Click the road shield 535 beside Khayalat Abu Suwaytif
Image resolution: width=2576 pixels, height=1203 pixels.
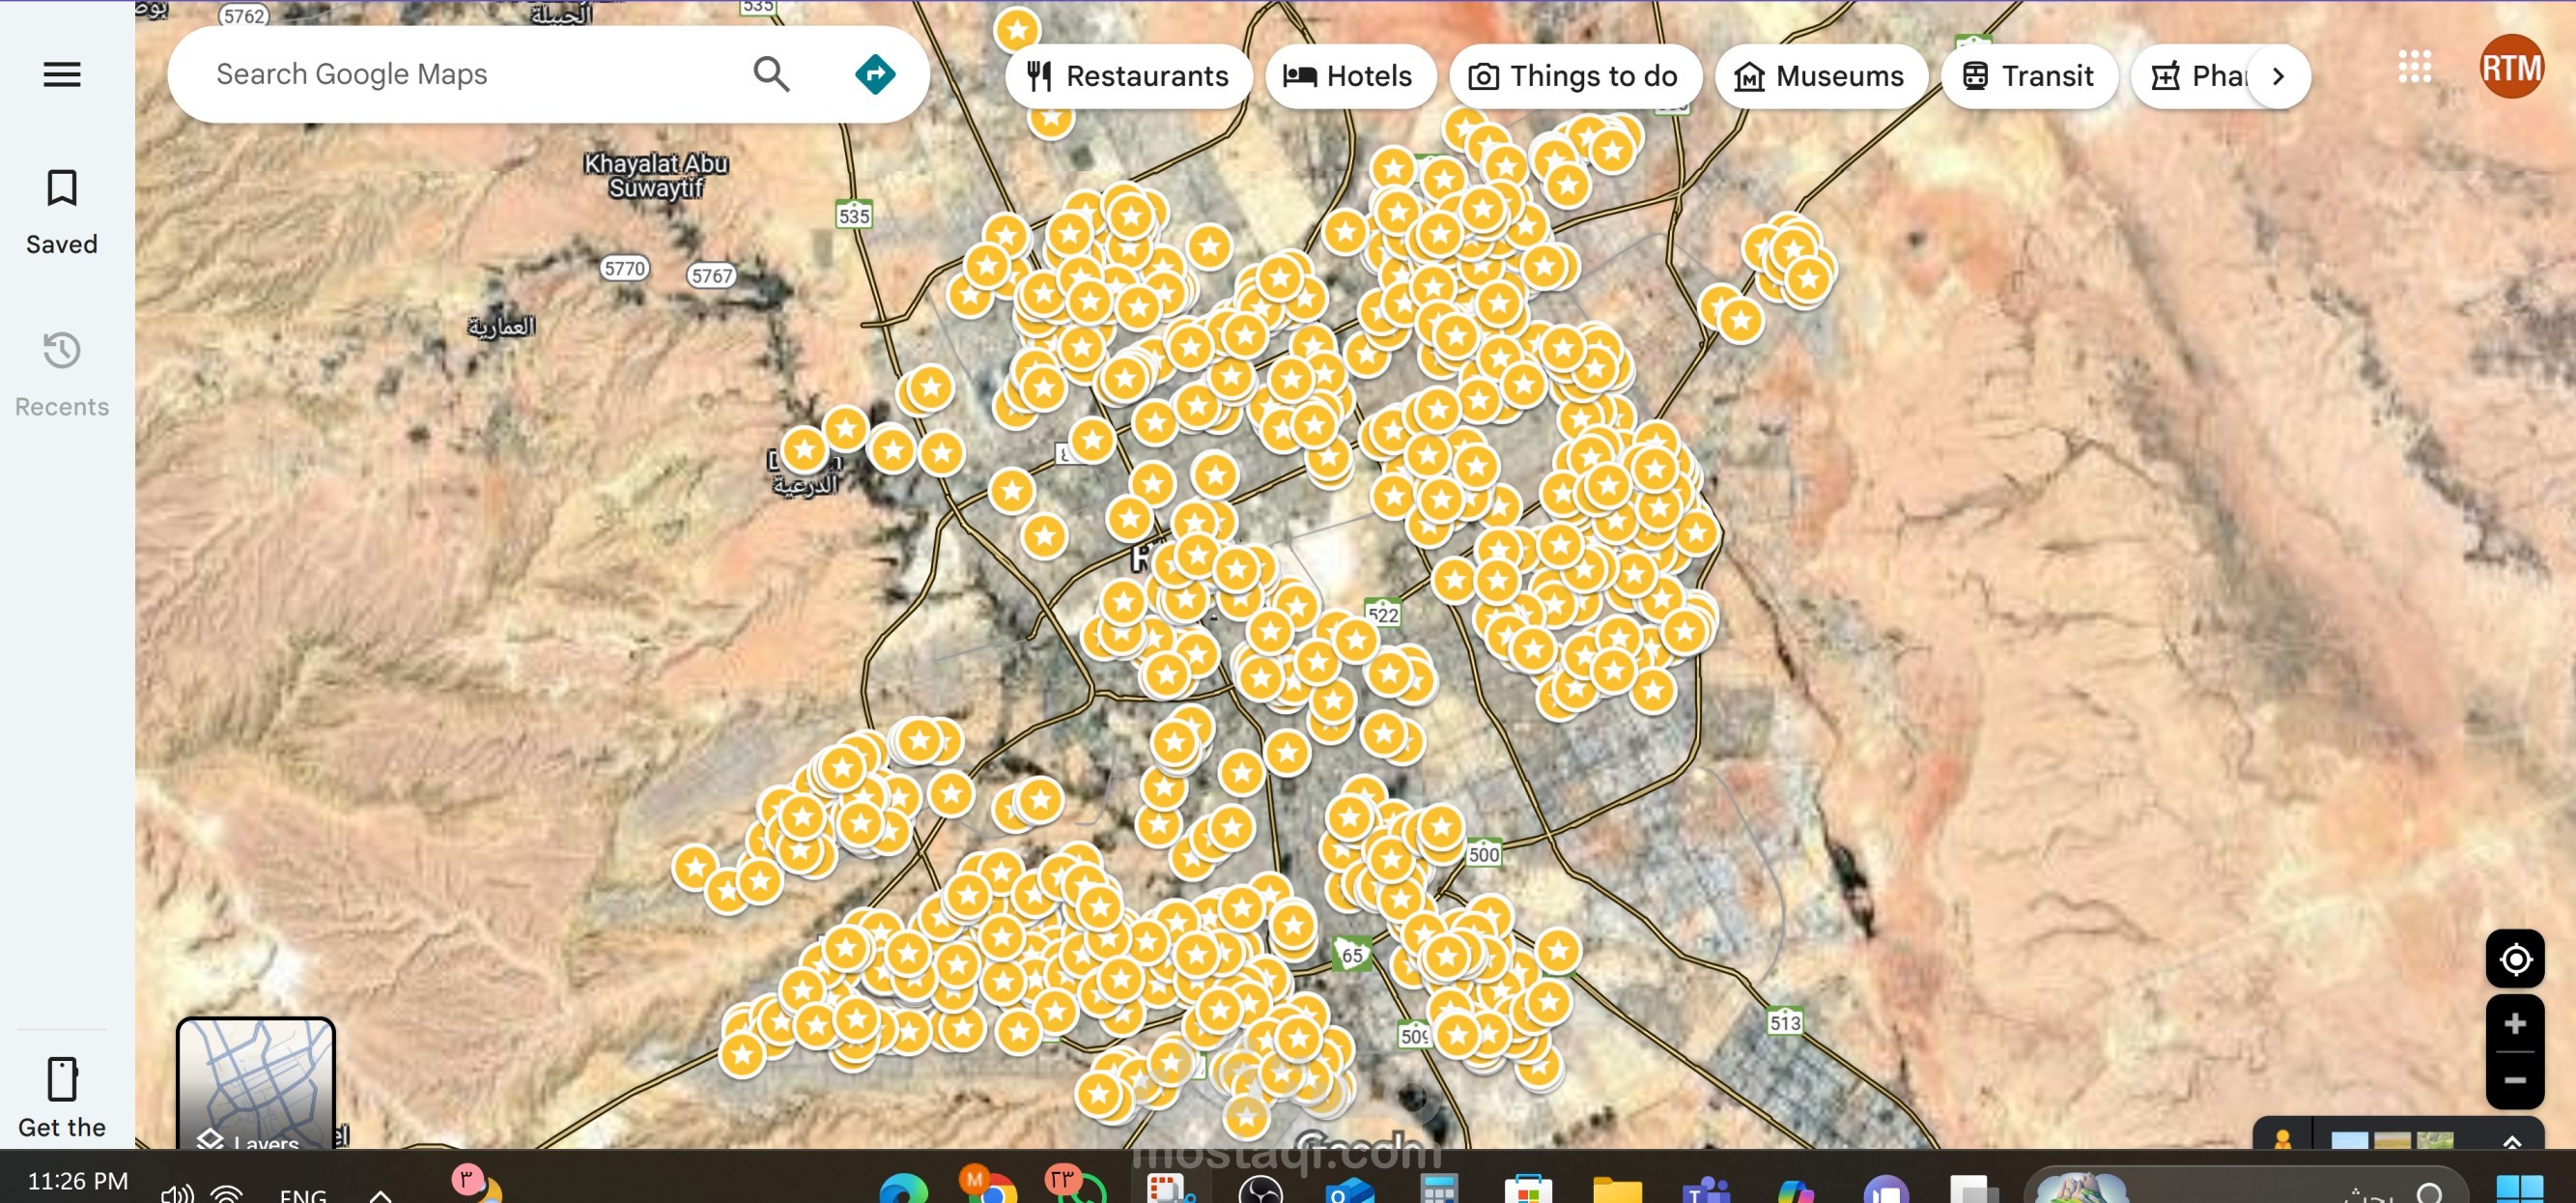click(853, 215)
